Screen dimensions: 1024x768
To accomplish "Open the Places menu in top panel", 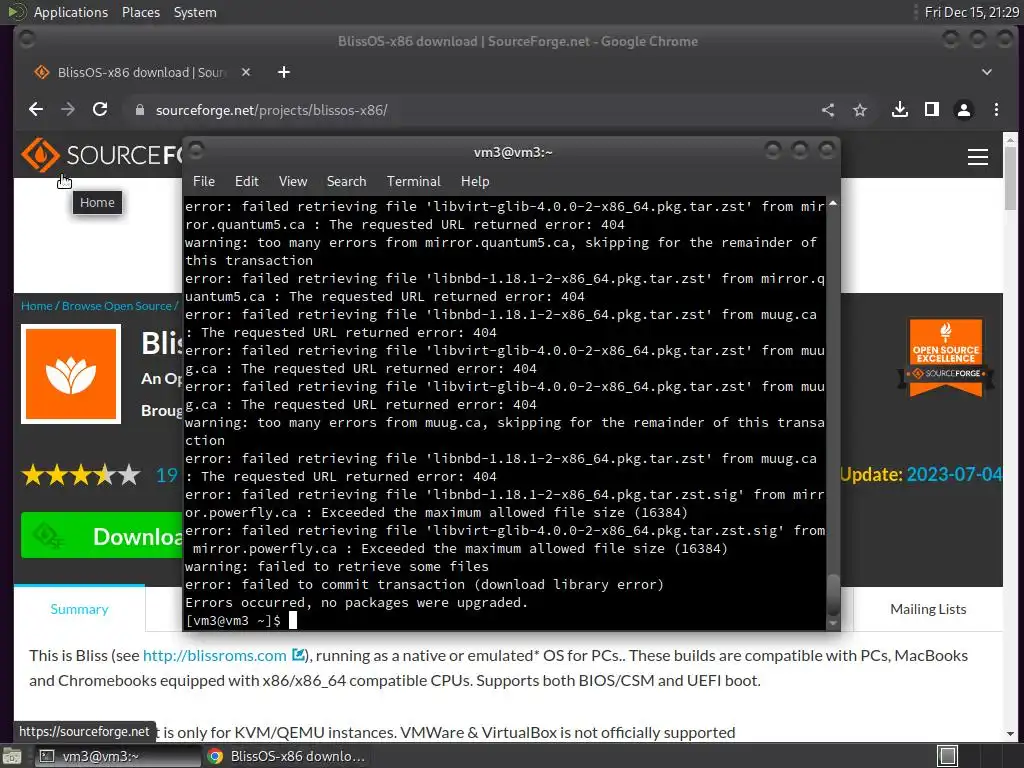I will [140, 12].
